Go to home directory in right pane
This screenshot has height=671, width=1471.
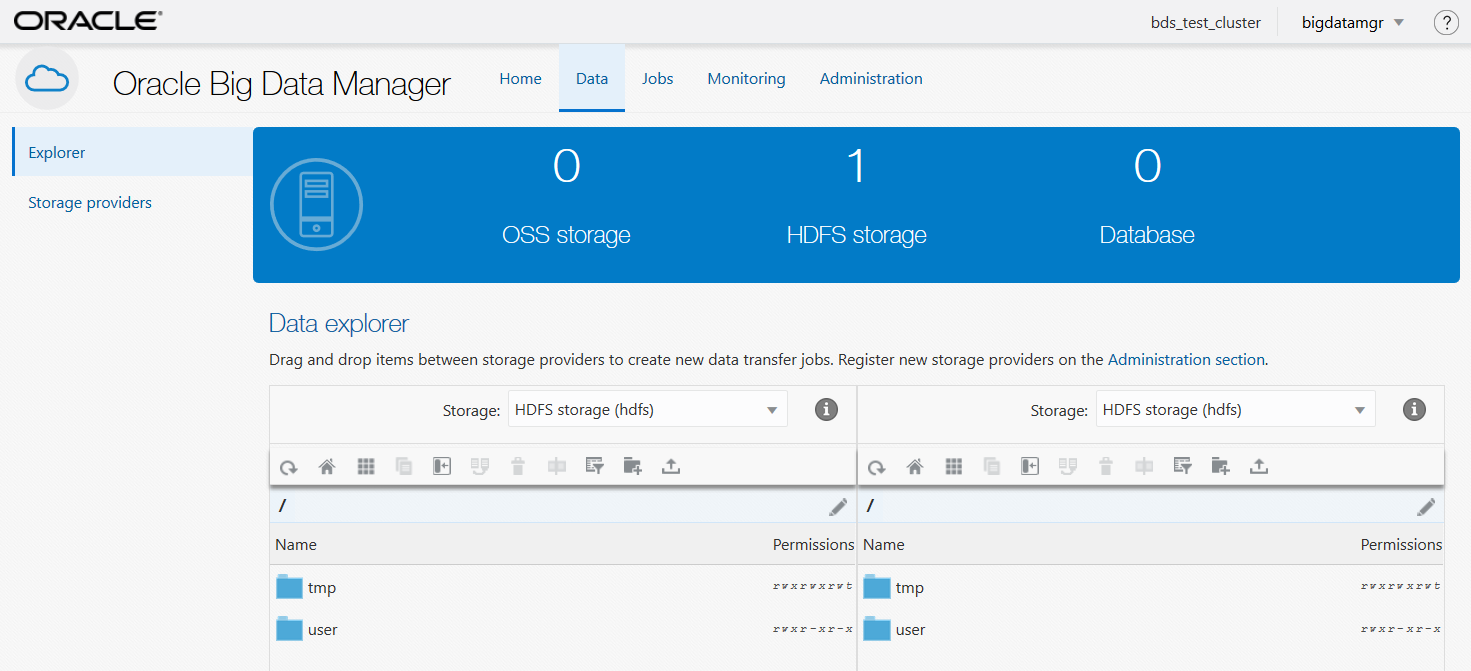click(x=915, y=466)
